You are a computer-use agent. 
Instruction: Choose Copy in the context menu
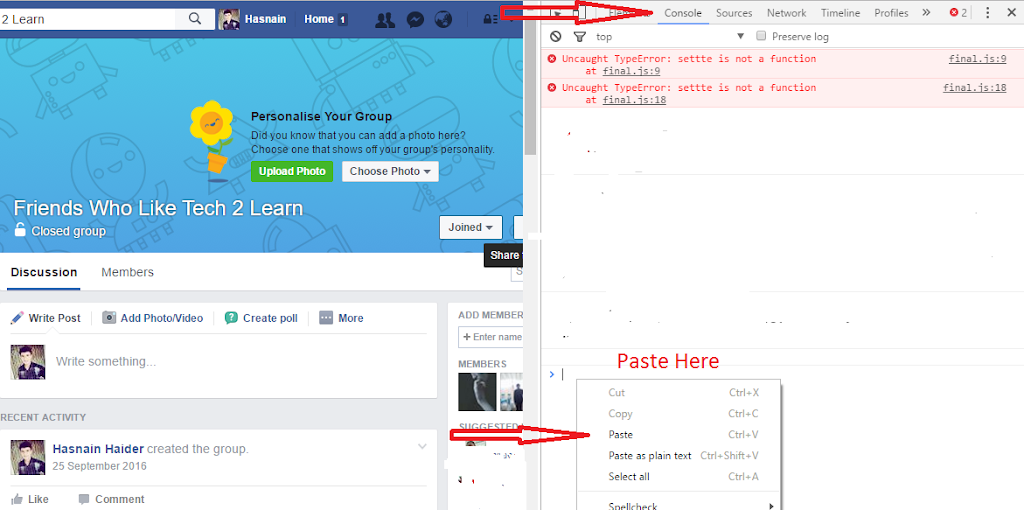(x=679, y=414)
